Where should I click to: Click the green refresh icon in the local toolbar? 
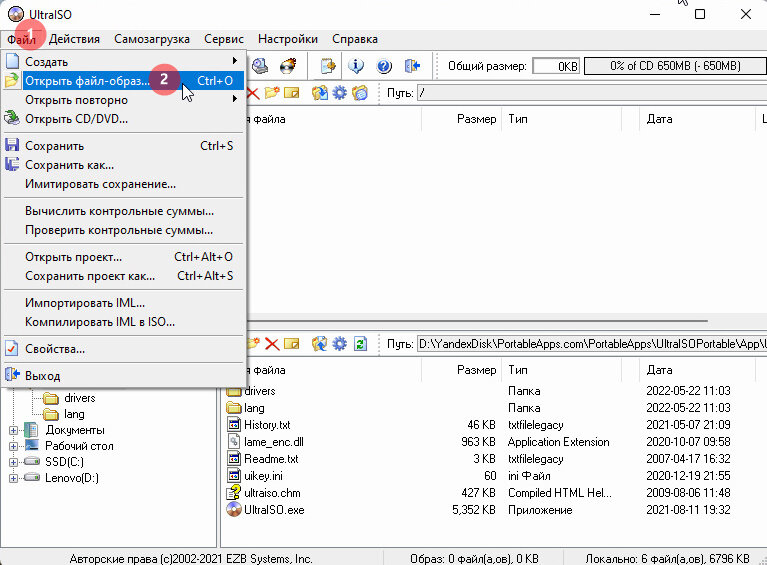coord(360,344)
